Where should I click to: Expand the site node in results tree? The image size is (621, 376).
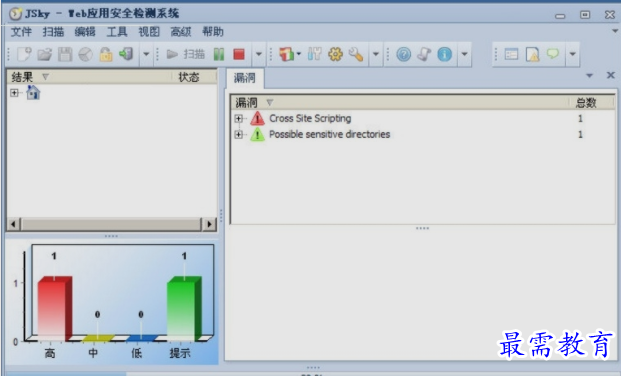[14, 93]
